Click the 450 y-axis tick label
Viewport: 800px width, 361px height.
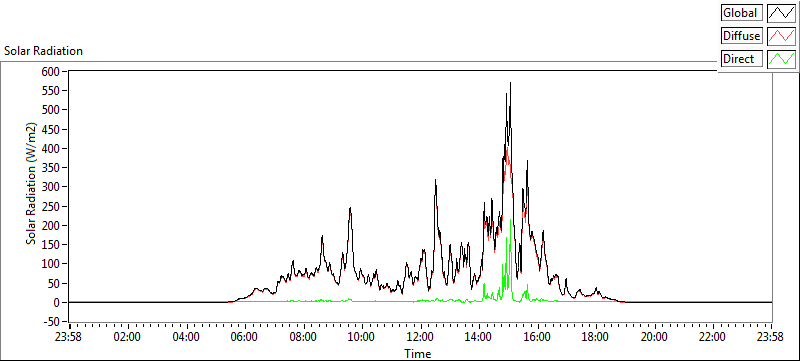click(x=51, y=130)
